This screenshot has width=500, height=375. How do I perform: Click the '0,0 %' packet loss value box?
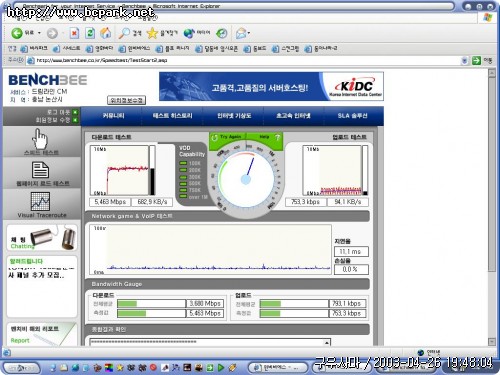click(351, 269)
